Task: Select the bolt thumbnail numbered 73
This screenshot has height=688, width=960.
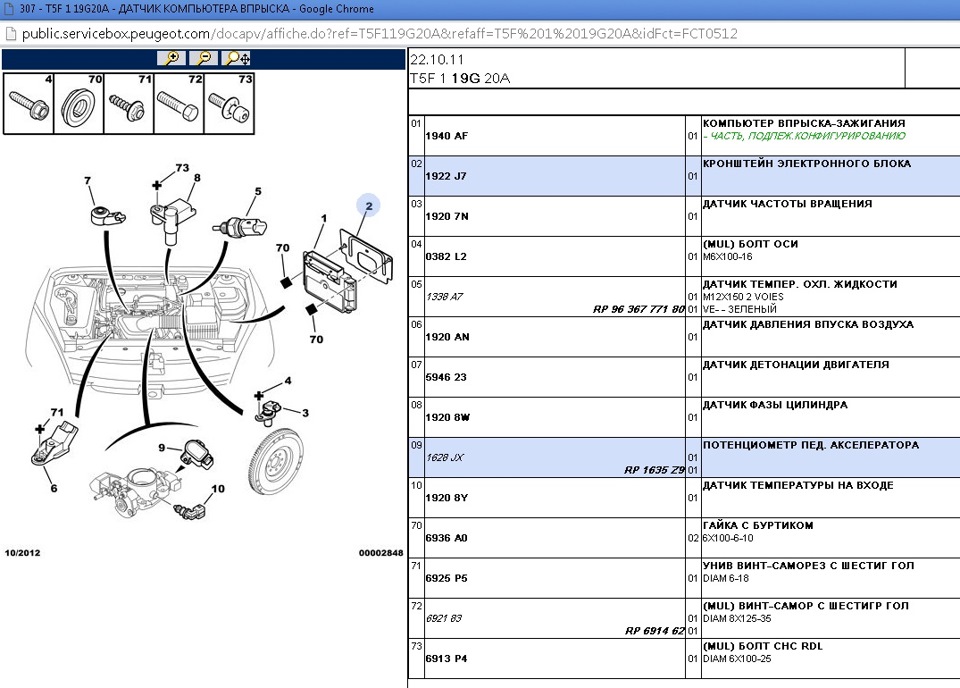Action: click(x=229, y=103)
